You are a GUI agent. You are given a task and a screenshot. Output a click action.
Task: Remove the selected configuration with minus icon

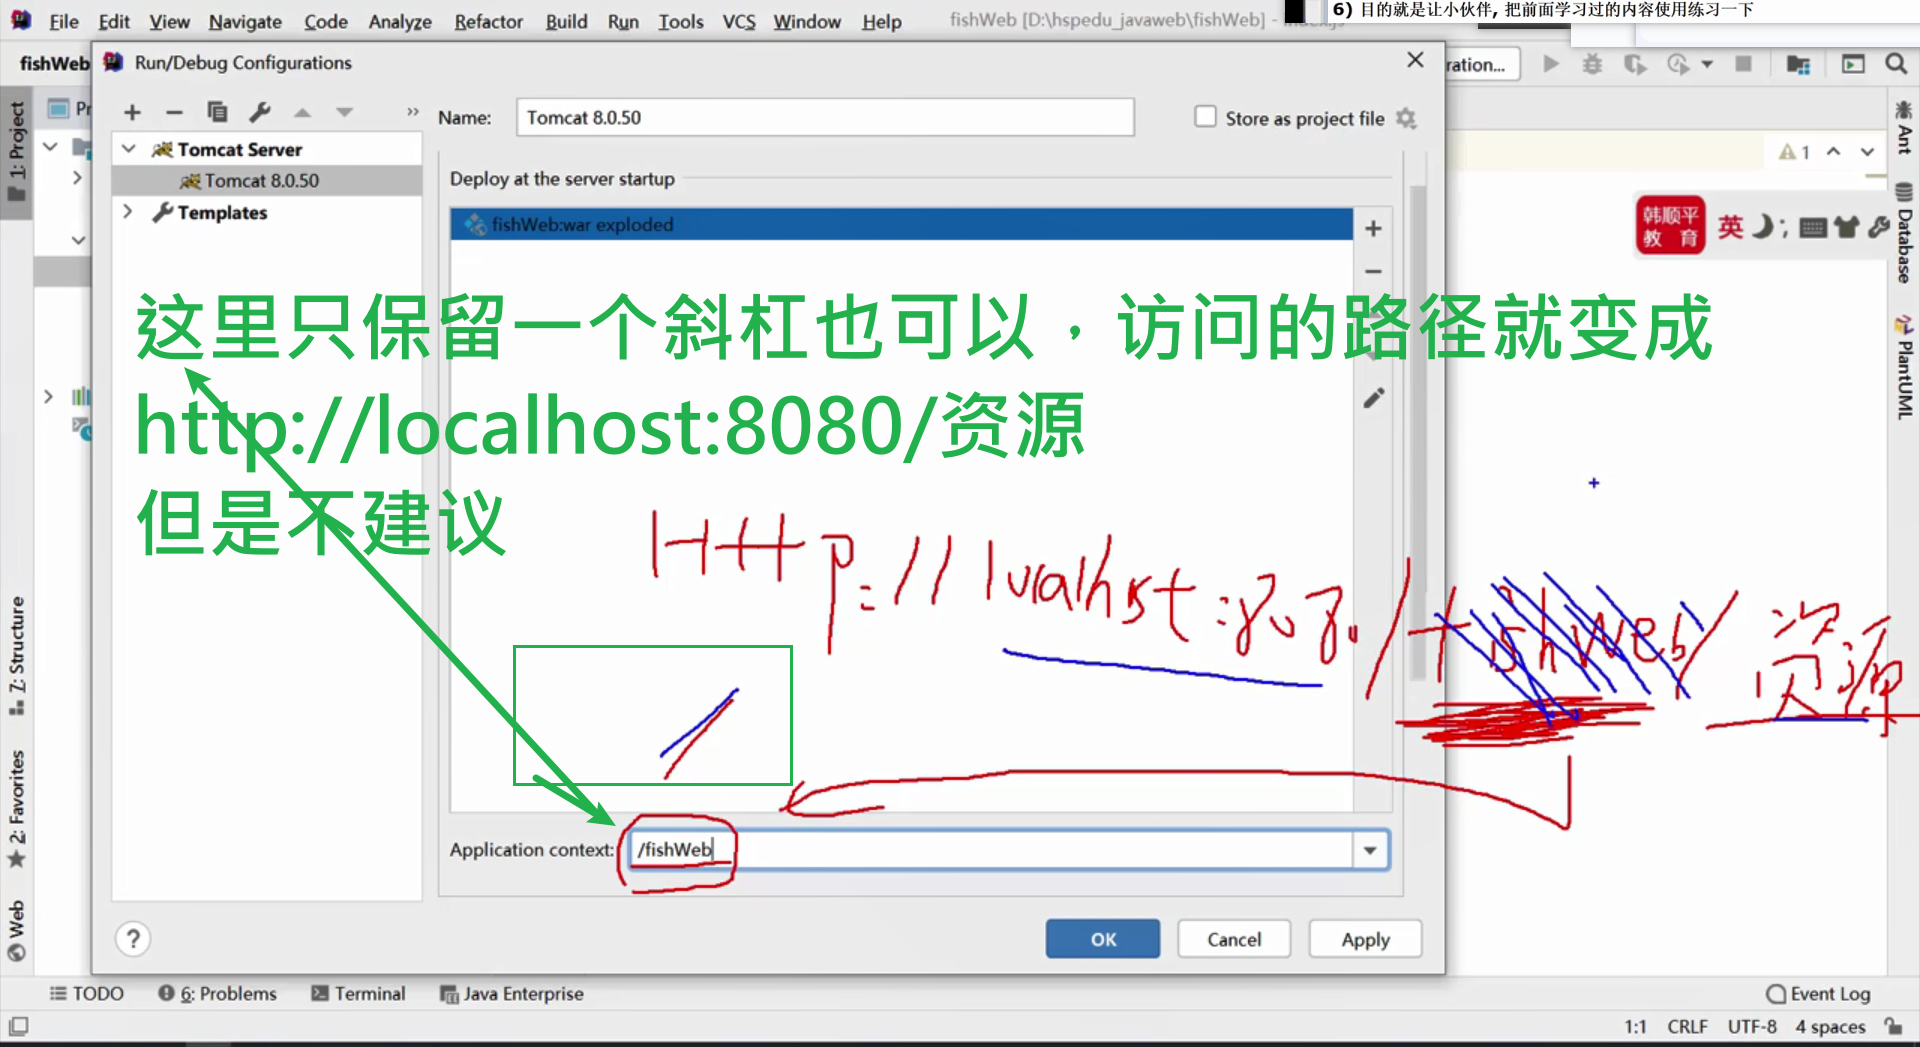pos(174,113)
